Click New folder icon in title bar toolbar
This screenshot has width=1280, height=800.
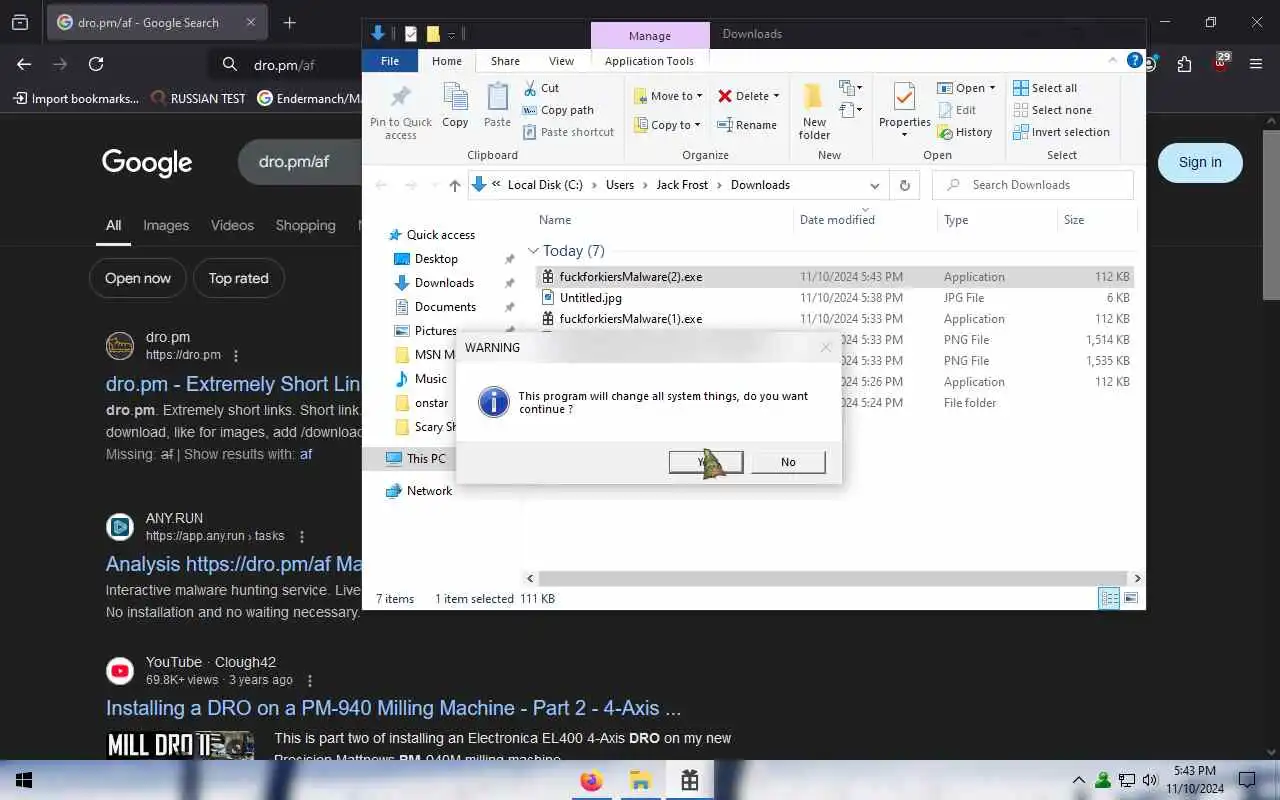pyautogui.click(x=433, y=34)
